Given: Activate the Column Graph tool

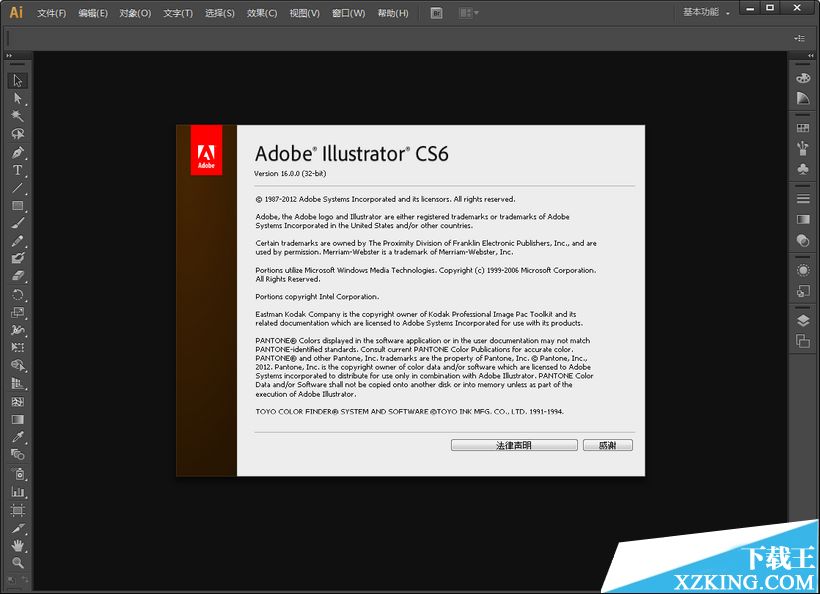Looking at the screenshot, I should pyautogui.click(x=18, y=492).
